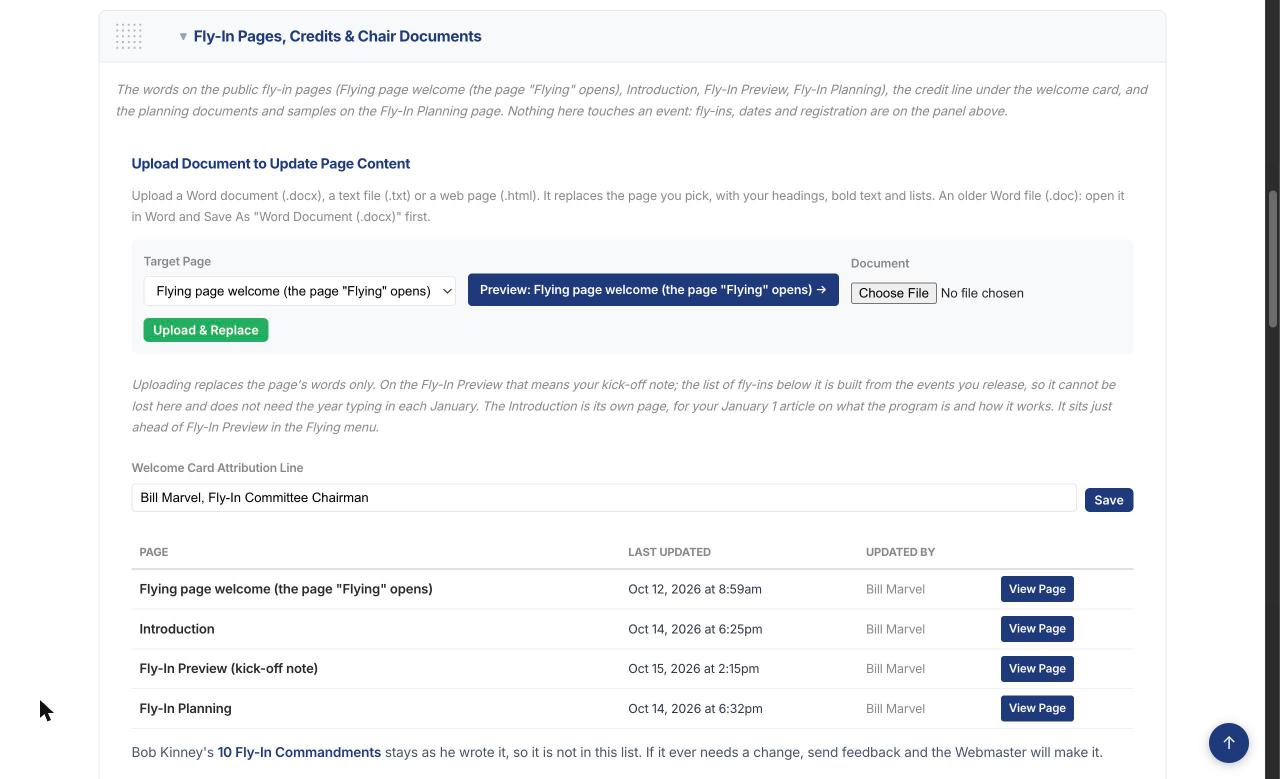Select the "Fly-In Preview (kick-off note)" cell
This screenshot has width=1280, height=779.
[229, 669]
